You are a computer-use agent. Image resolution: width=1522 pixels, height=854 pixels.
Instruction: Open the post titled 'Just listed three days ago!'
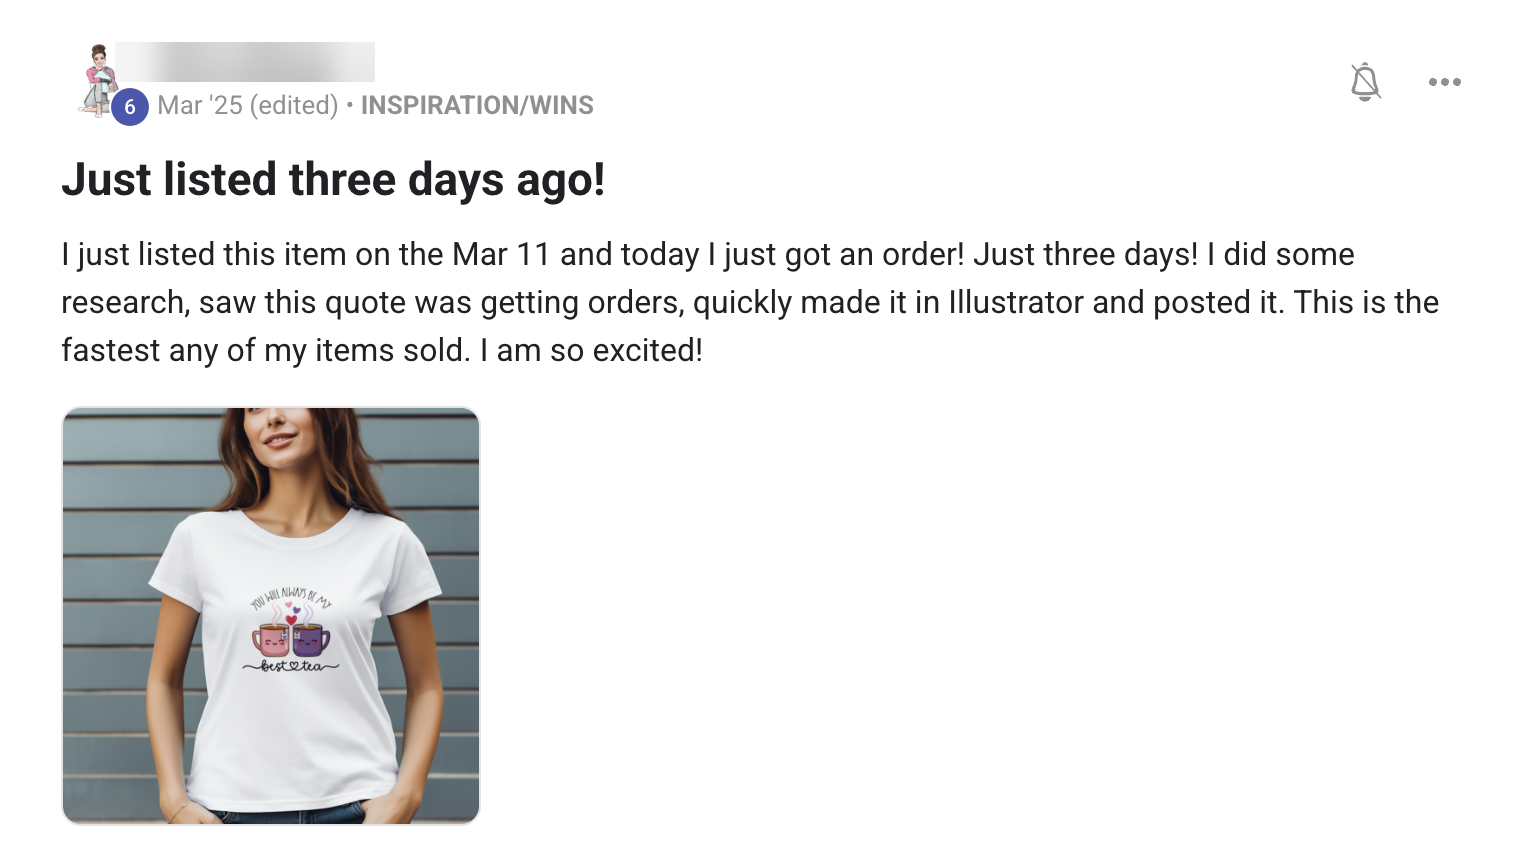(334, 180)
